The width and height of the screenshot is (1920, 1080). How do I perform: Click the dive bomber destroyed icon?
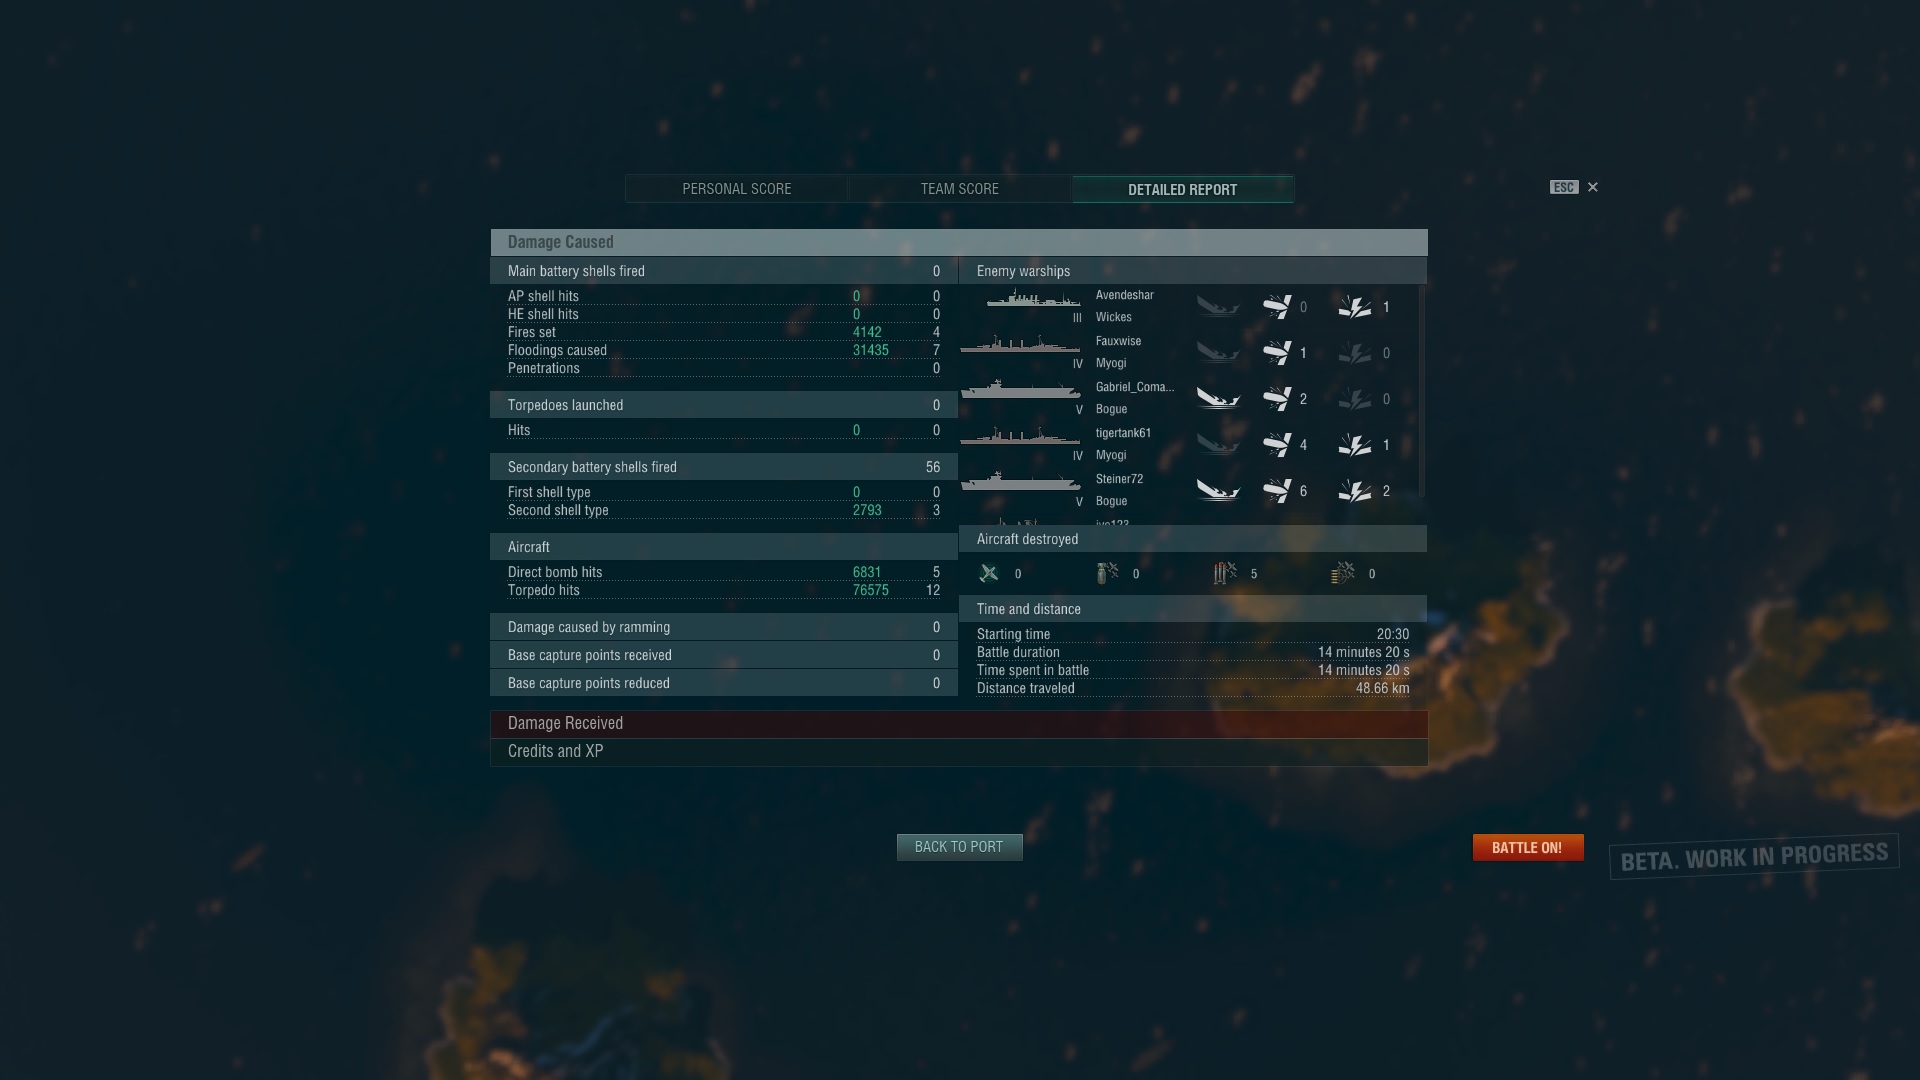pyautogui.click(x=1107, y=573)
